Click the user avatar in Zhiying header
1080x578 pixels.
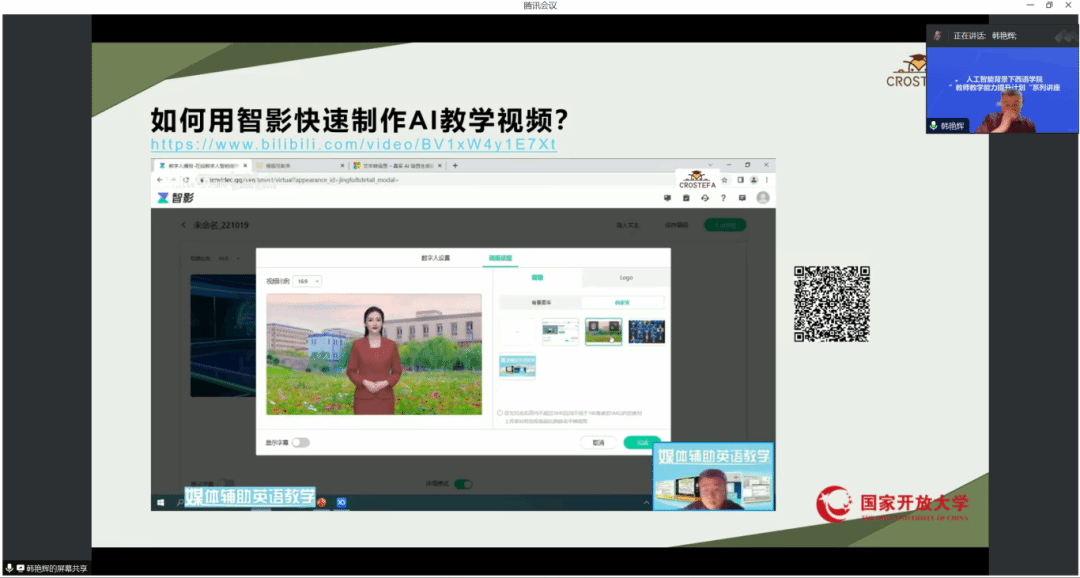tap(763, 198)
